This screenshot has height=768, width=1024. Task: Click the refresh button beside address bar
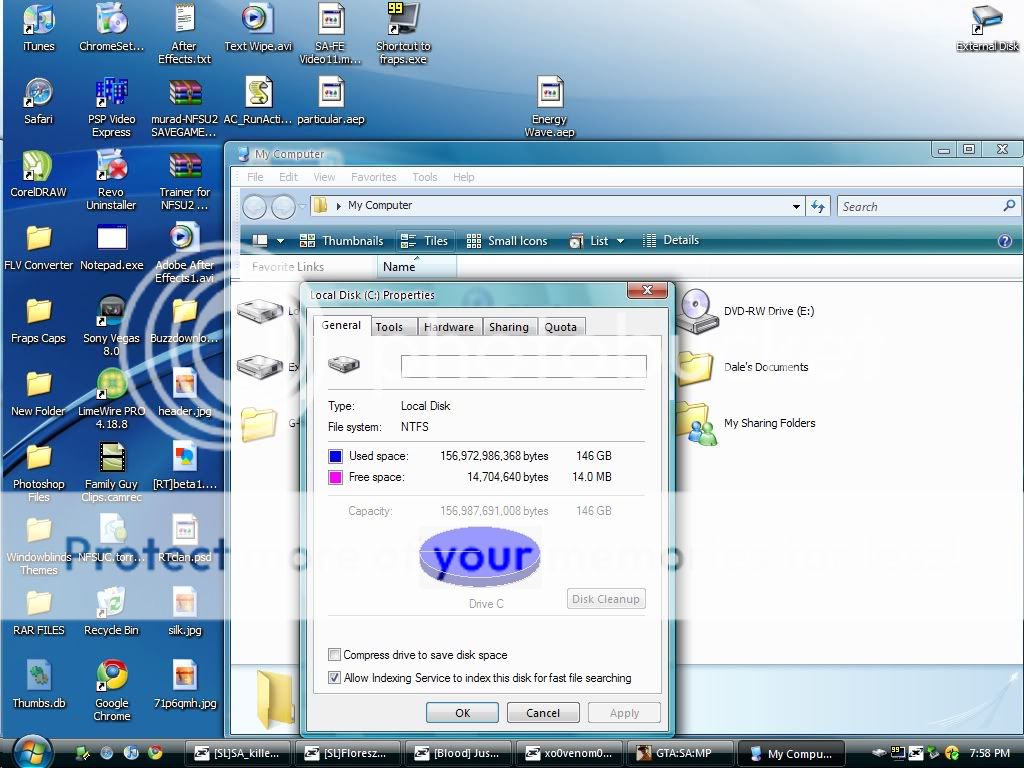click(818, 206)
